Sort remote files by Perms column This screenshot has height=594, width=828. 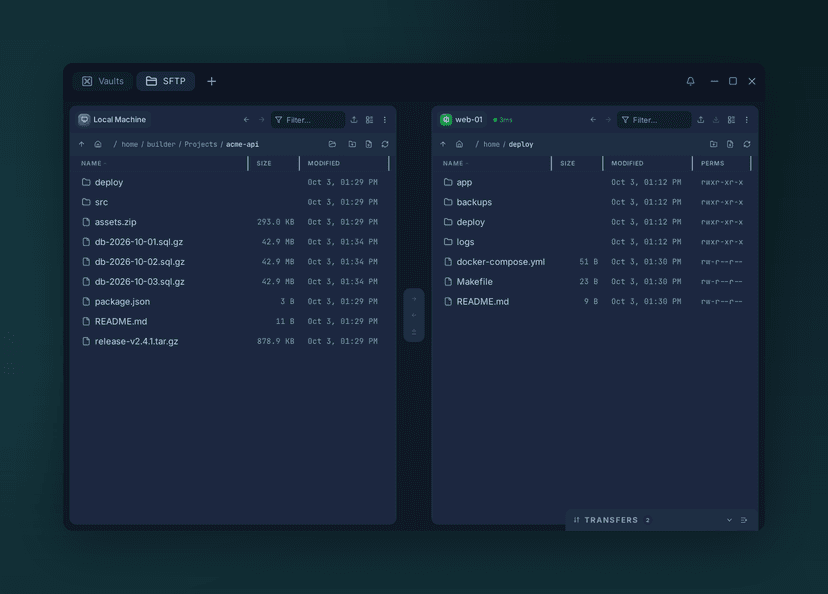pyautogui.click(x=712, y=164)
